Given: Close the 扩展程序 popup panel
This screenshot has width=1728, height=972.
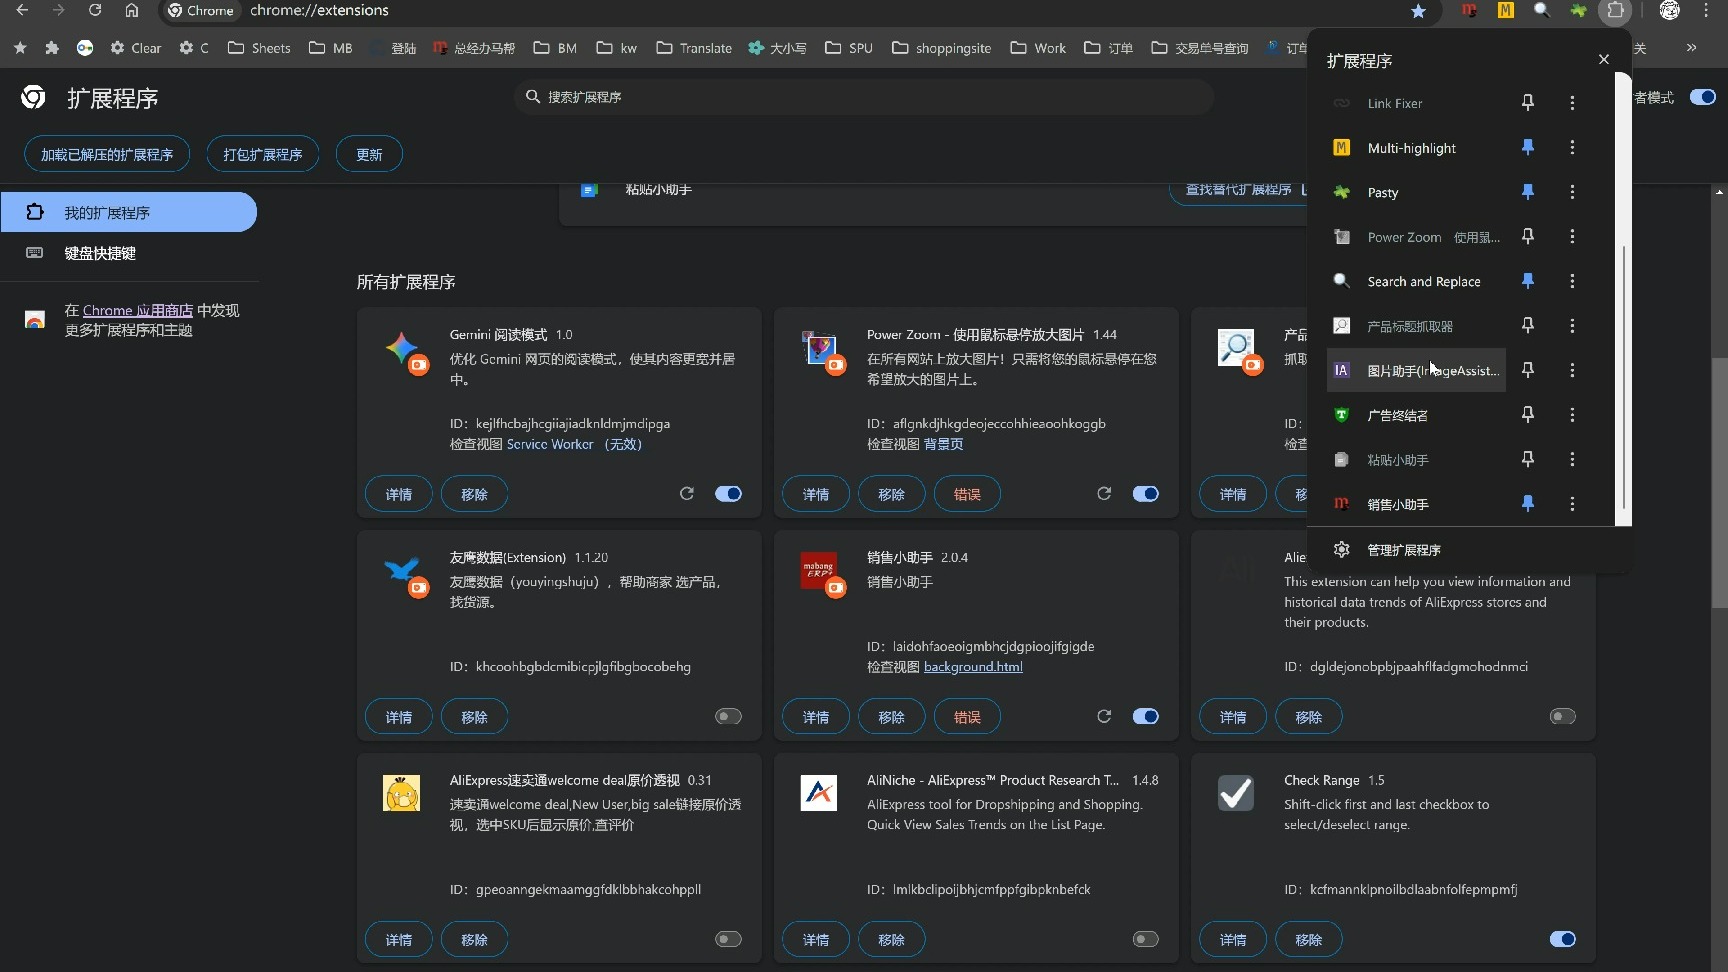Looking at the screenshot, I should (1604, 59).
